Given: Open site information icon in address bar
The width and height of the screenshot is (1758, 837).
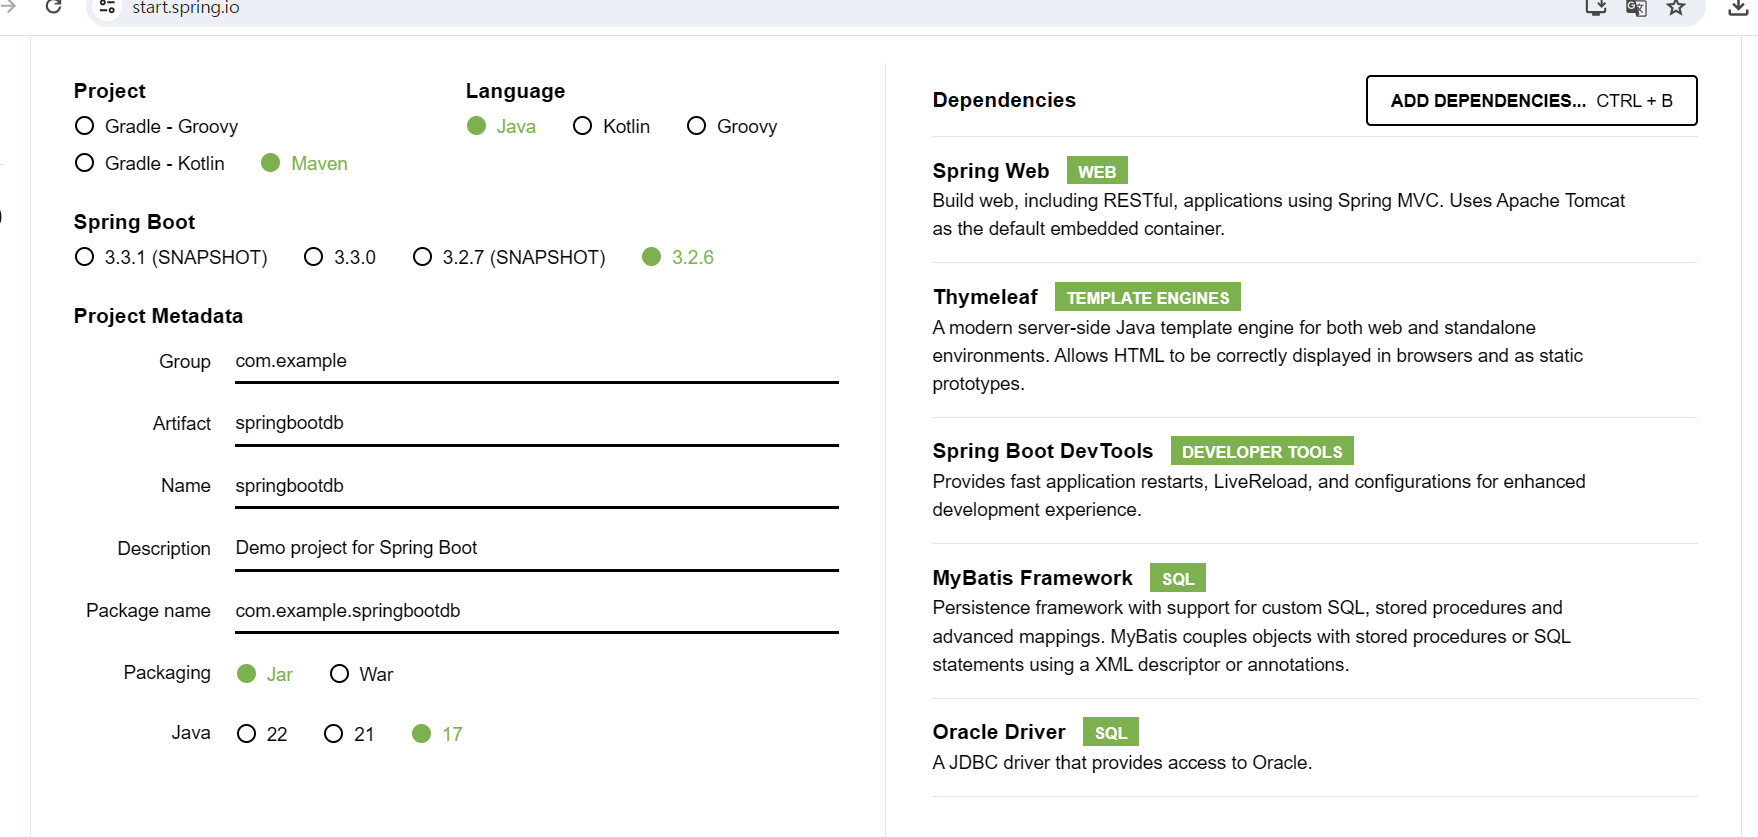Looking at the screenshot, I should click(x=107, y=8).
